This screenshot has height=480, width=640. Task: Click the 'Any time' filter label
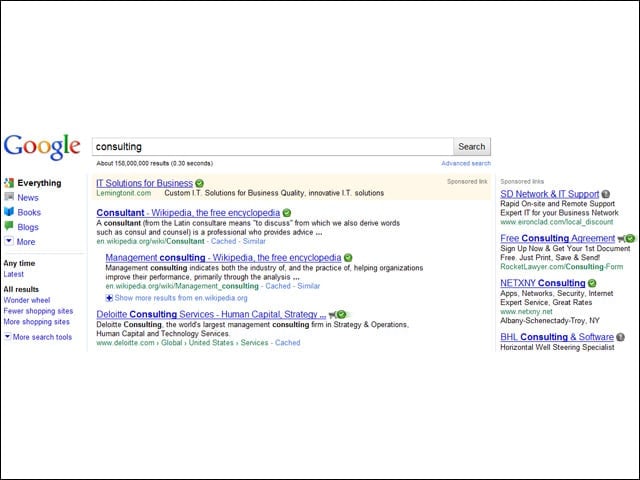pos(19,263)
